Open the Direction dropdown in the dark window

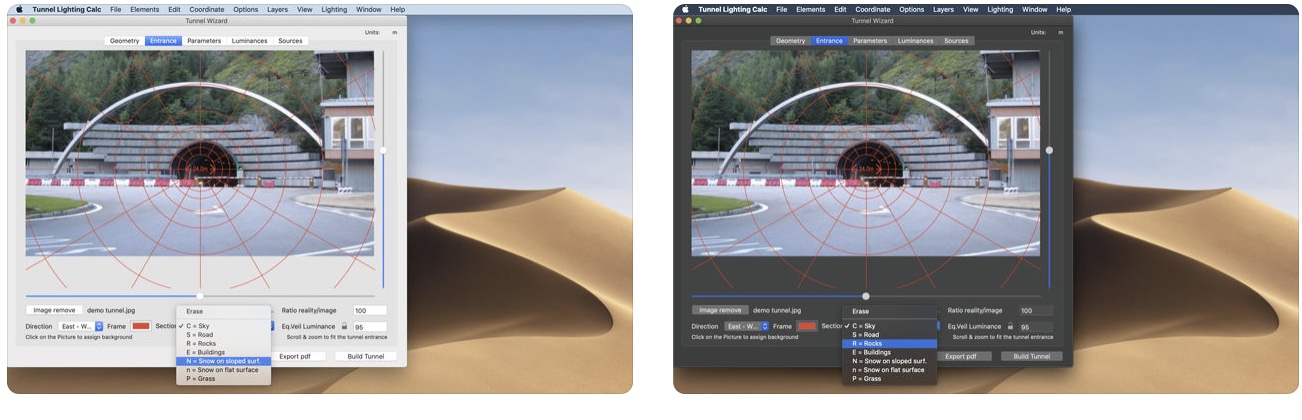[x=747, y=326]
